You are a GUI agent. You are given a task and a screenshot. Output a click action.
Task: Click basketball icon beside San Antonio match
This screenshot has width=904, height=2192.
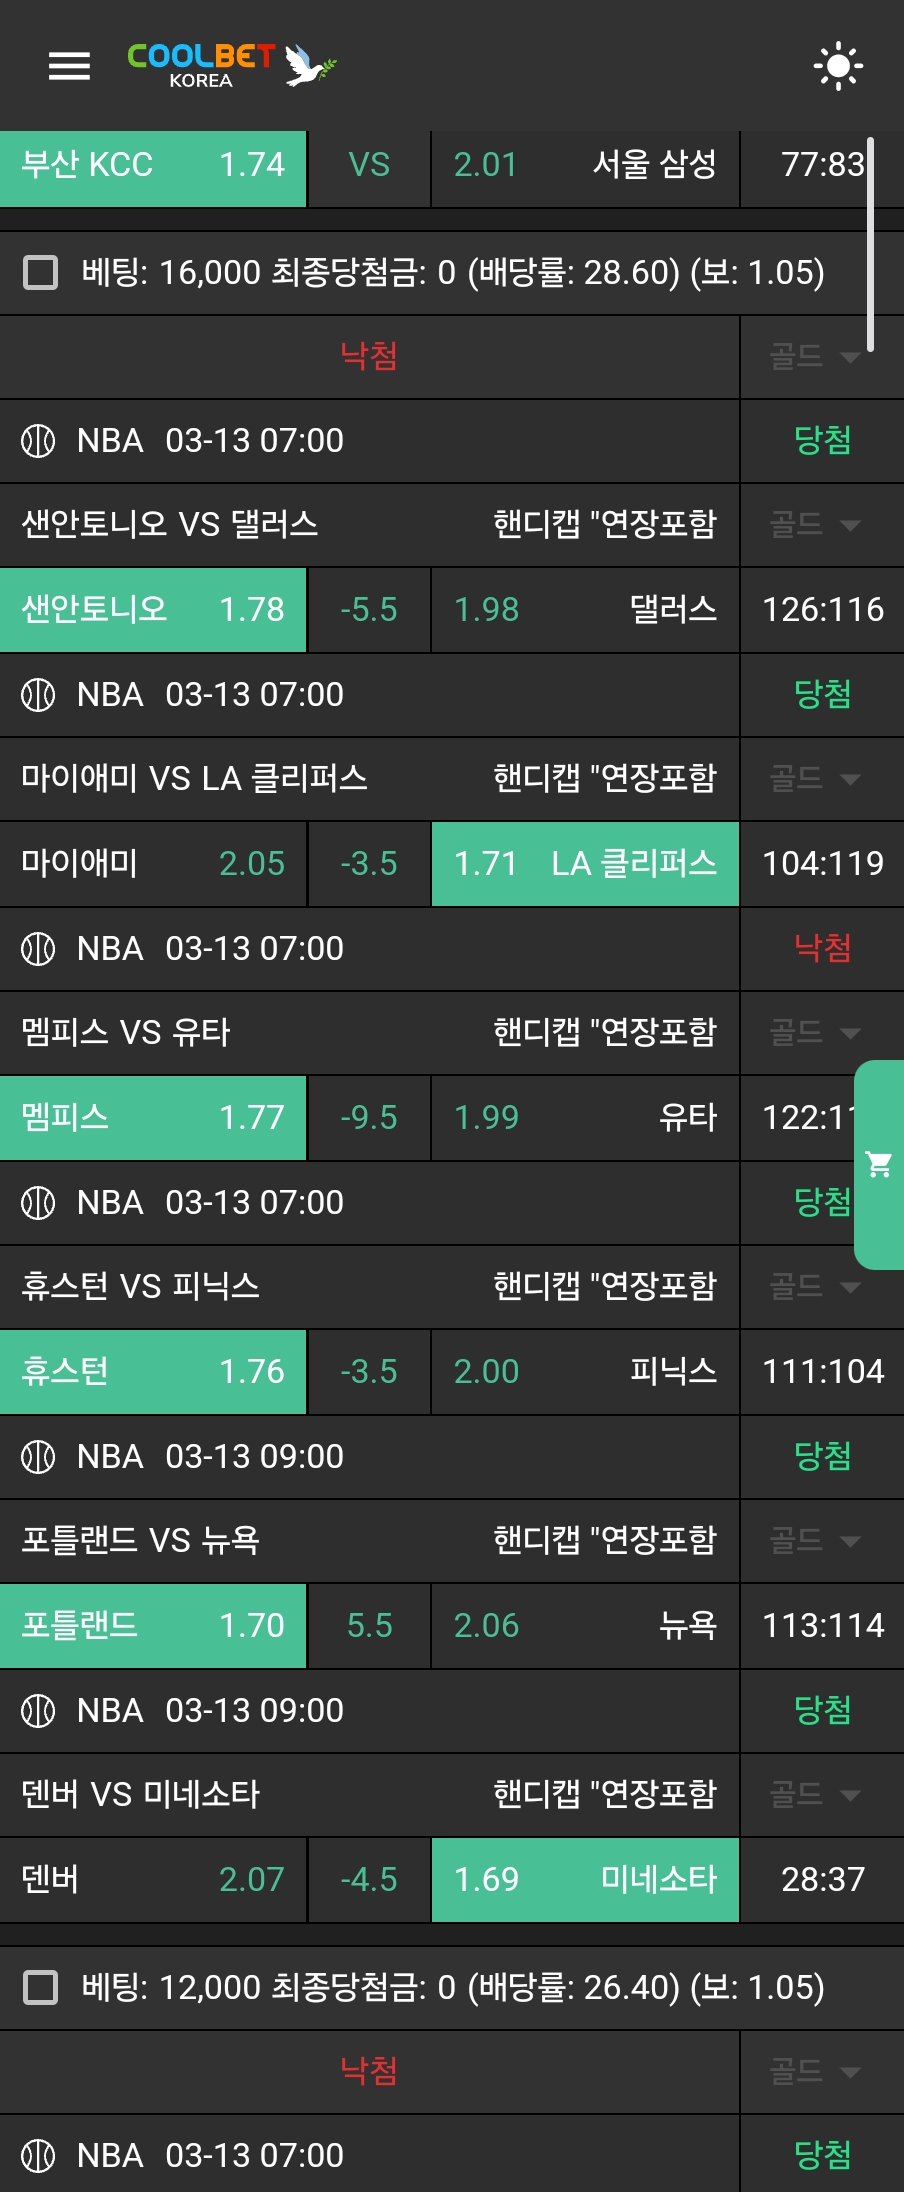(x=38, y=441)
